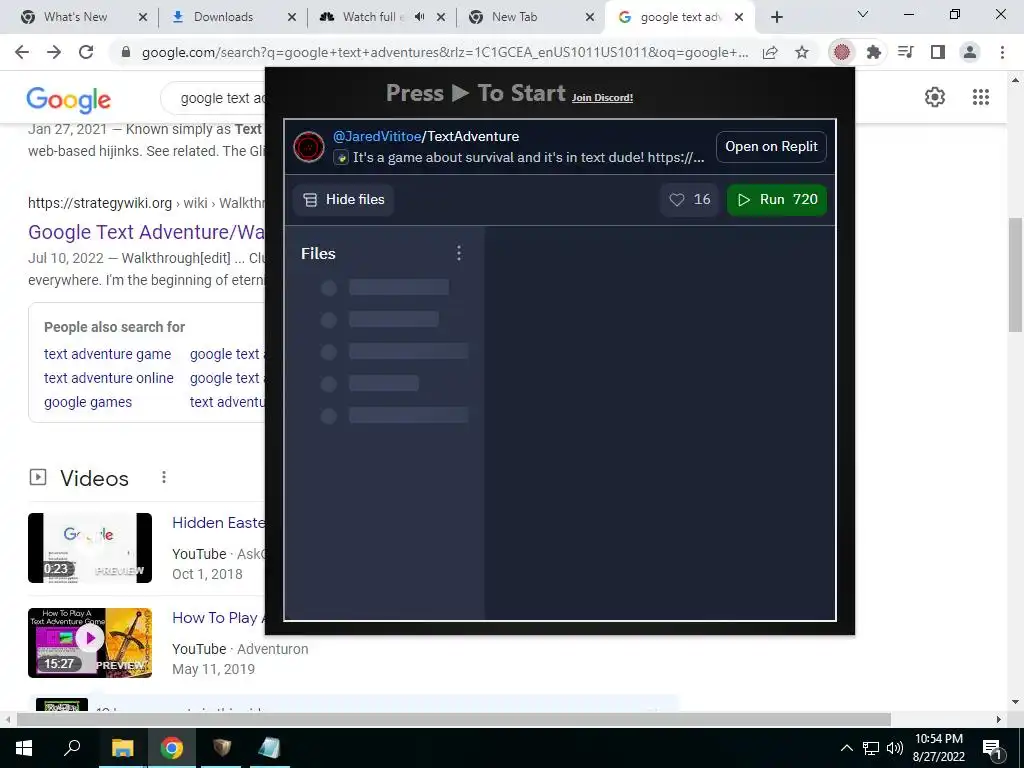
Task: Open the taskbar clock and date
Action: (x=938, y=748)
